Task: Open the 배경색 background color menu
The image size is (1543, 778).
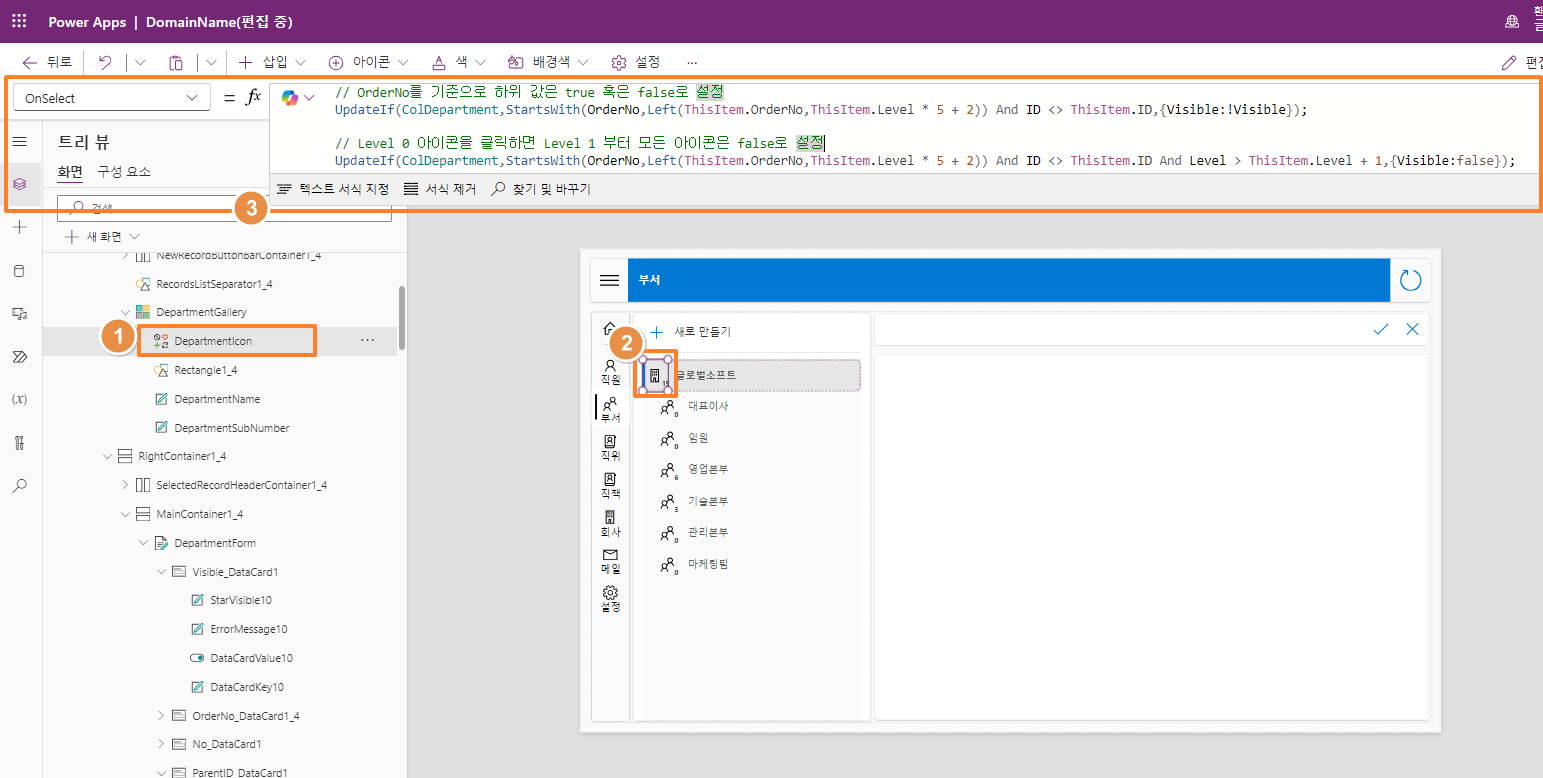Action: coord(548,62)
